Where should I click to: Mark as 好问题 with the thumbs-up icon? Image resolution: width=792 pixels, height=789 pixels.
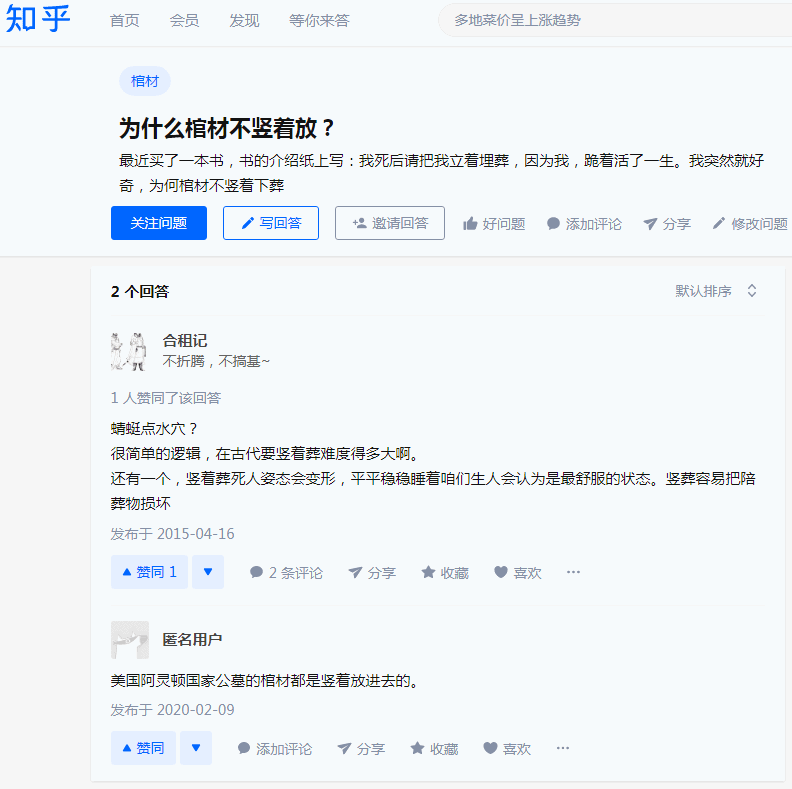click(494, 224)
